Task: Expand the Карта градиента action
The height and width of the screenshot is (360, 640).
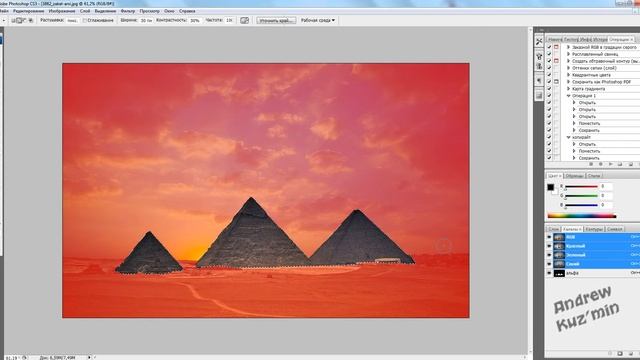Action: tap(568, 89)
